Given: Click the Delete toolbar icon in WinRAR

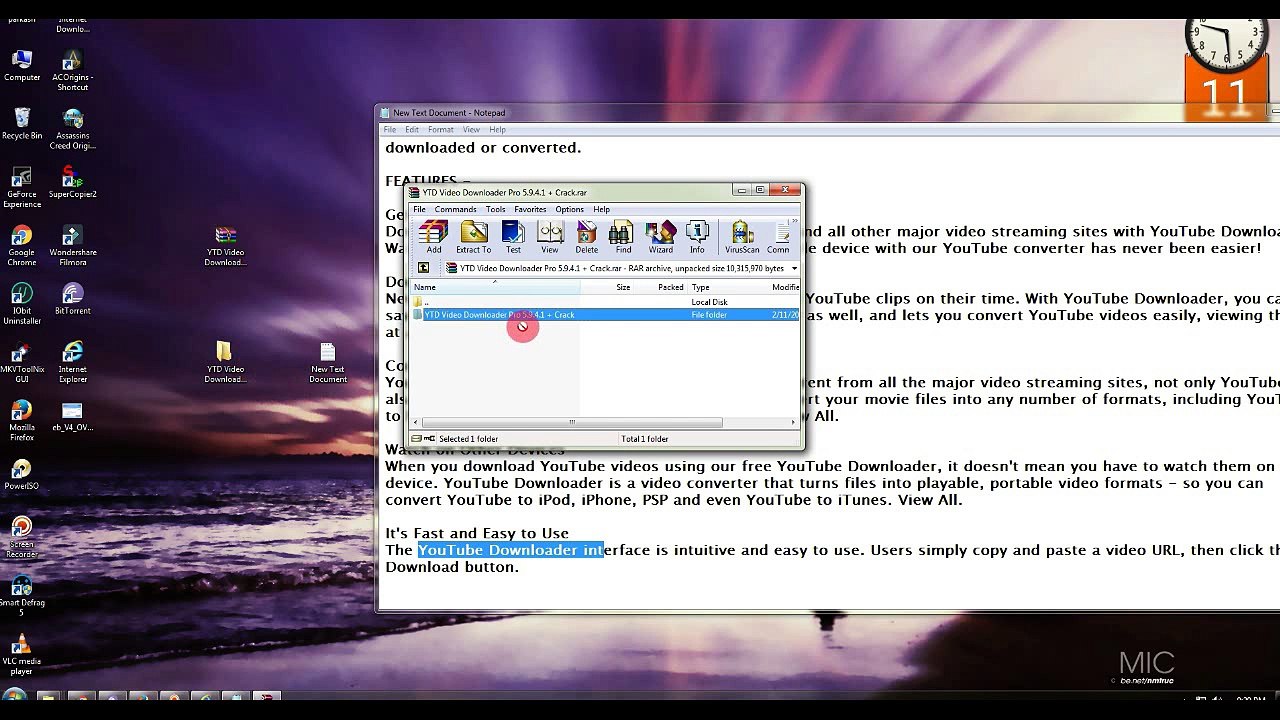Looking at the screenshot, I should (x=587, y=237).
